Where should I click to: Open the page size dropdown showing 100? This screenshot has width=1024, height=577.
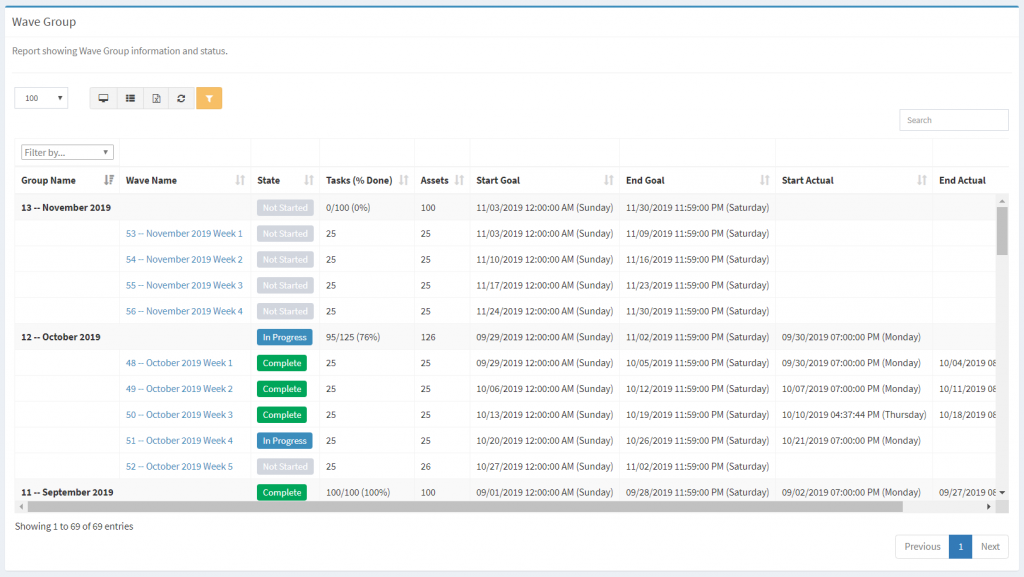coord(40,97)
